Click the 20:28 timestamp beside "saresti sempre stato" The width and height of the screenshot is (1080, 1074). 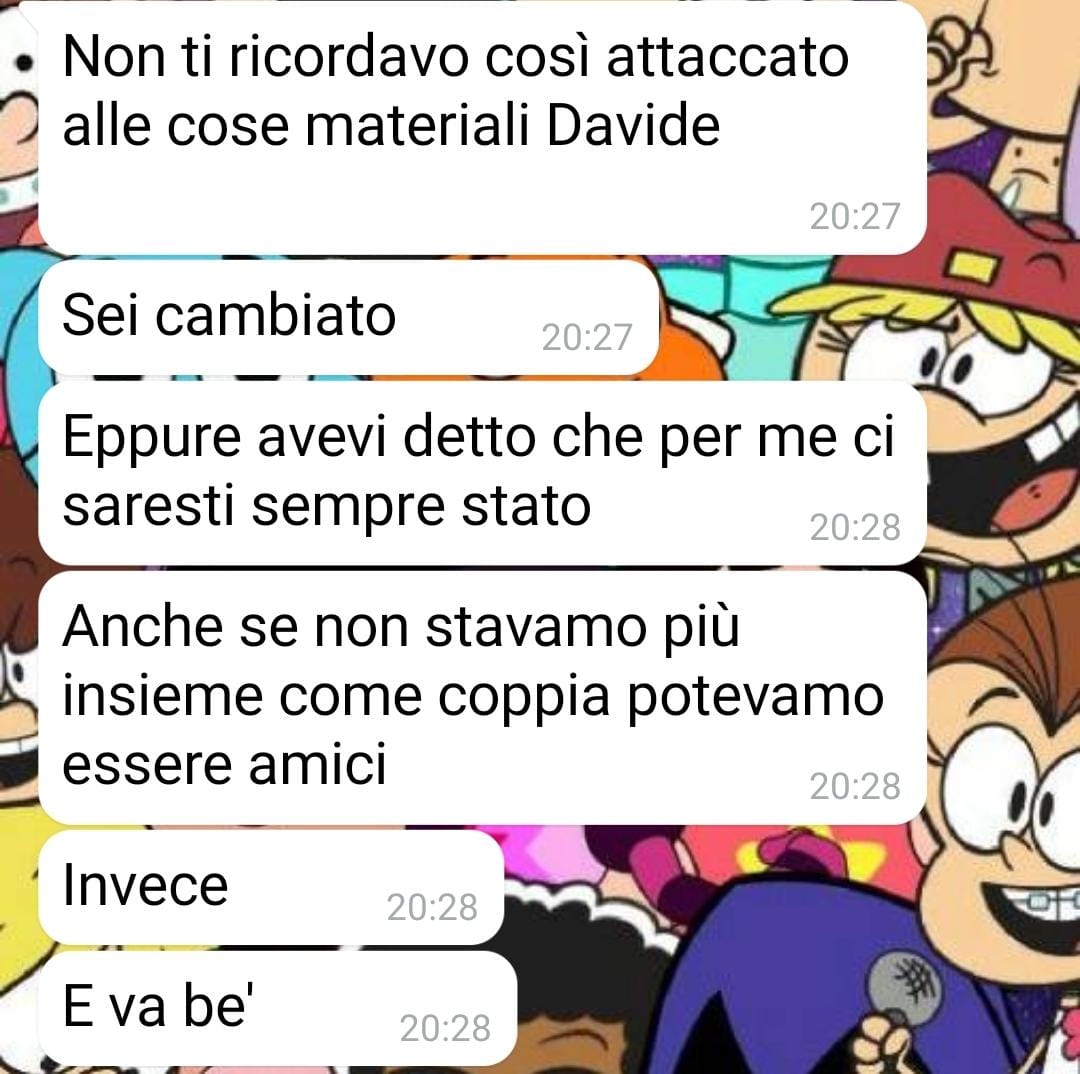click(855, 527)
